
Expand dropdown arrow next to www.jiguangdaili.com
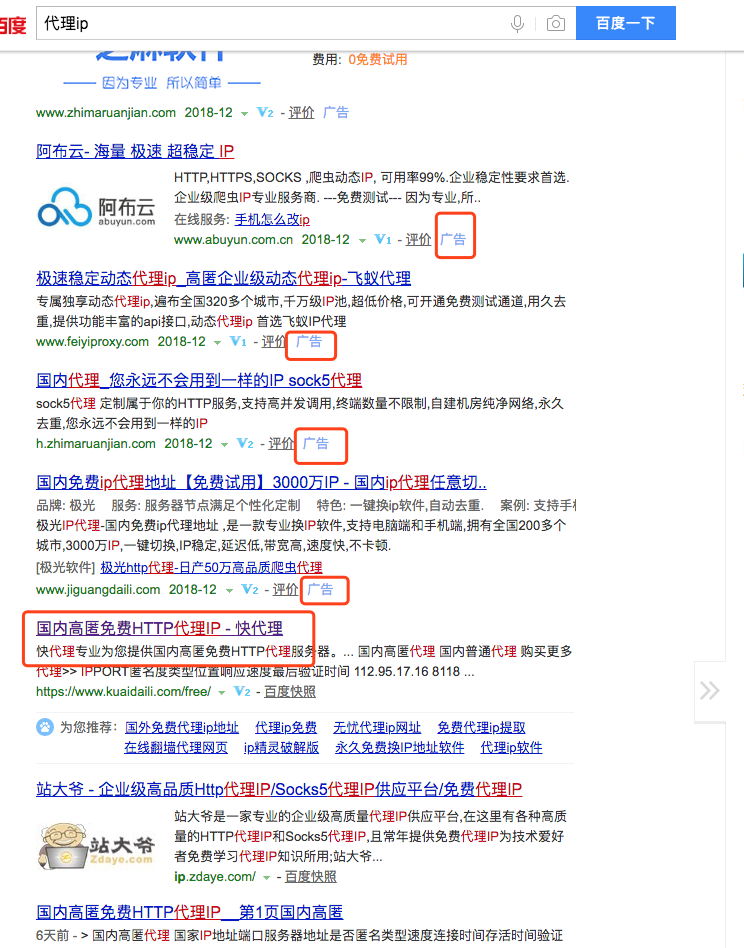(229, 591)
